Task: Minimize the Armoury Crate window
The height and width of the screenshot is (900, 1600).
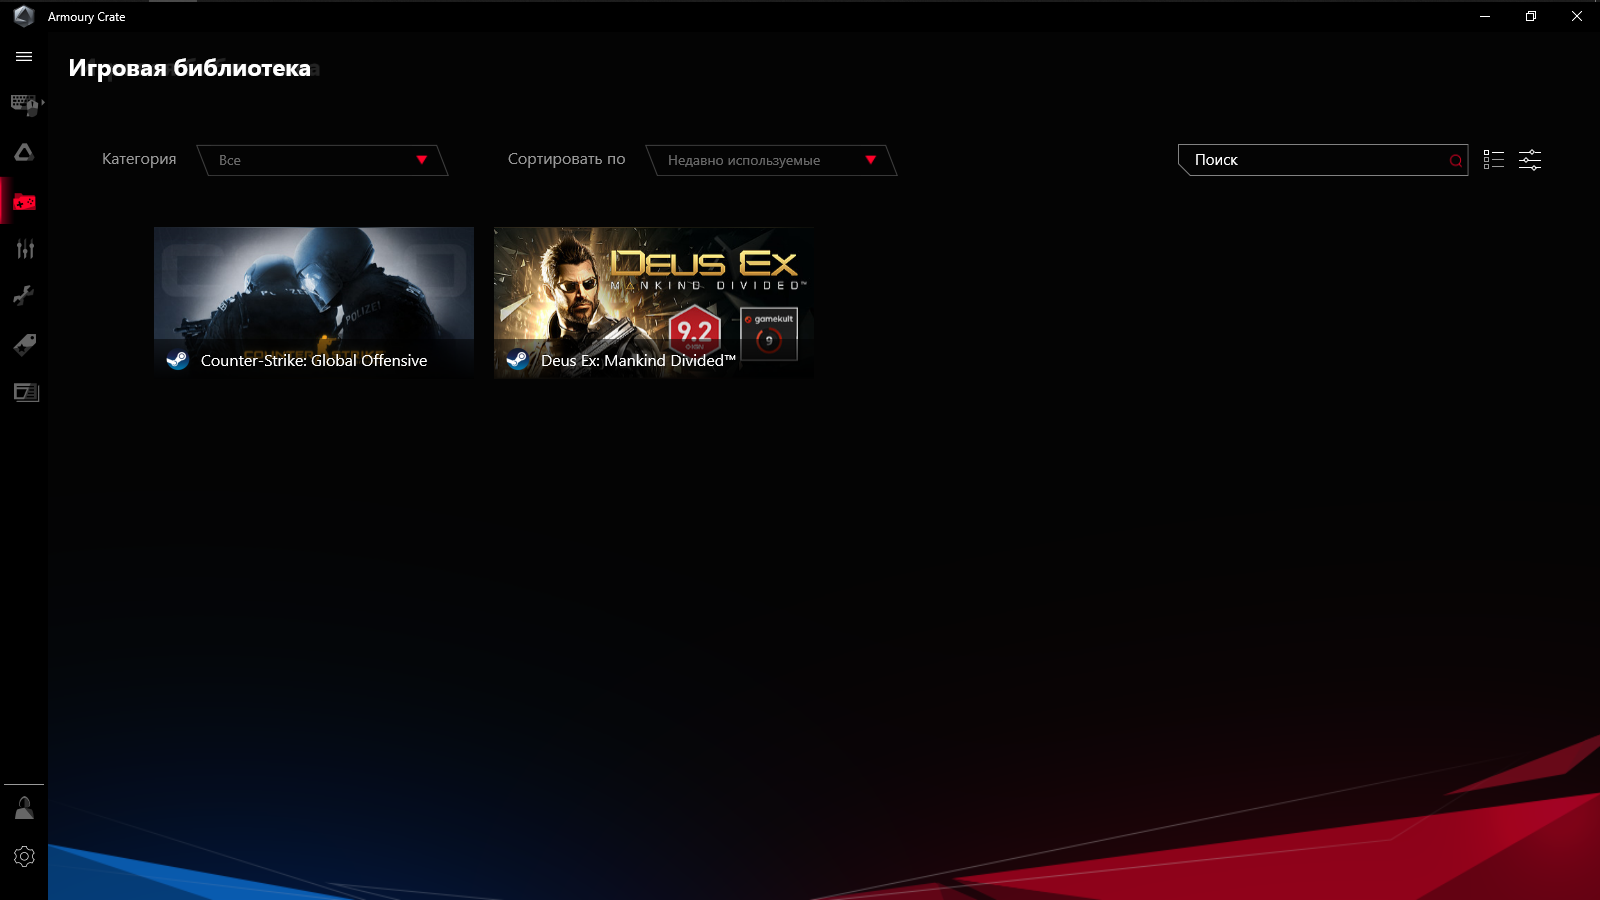Action: [x=1485, y=16]
